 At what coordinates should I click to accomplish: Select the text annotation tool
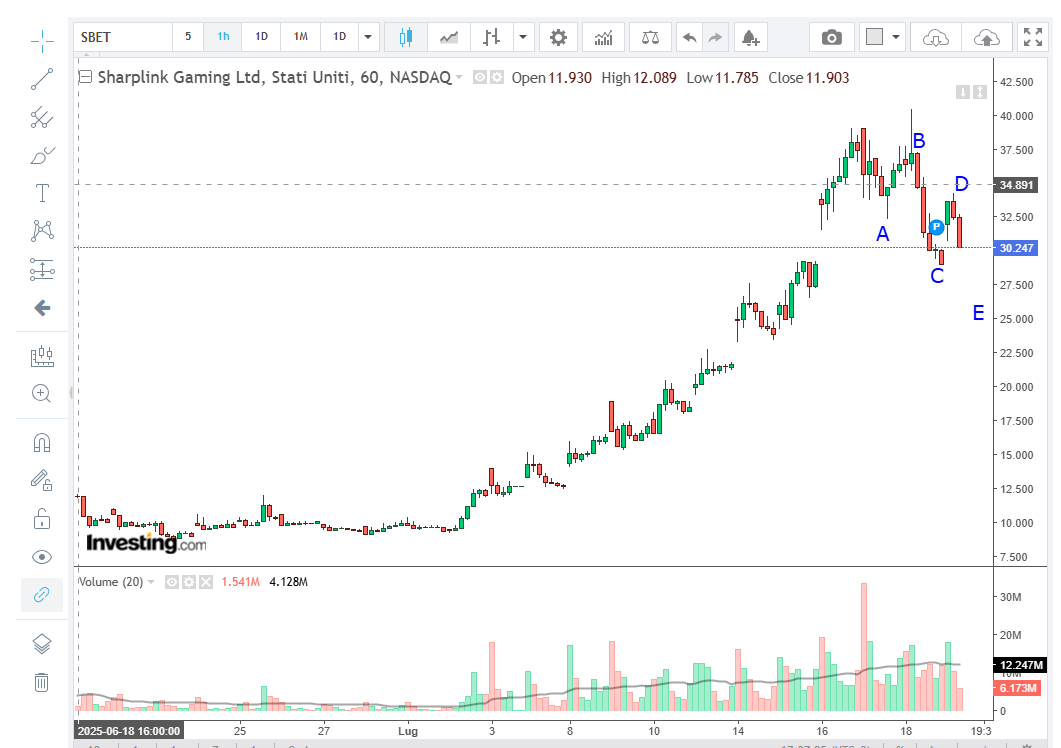pyautogui.click(x=42, y=194)
